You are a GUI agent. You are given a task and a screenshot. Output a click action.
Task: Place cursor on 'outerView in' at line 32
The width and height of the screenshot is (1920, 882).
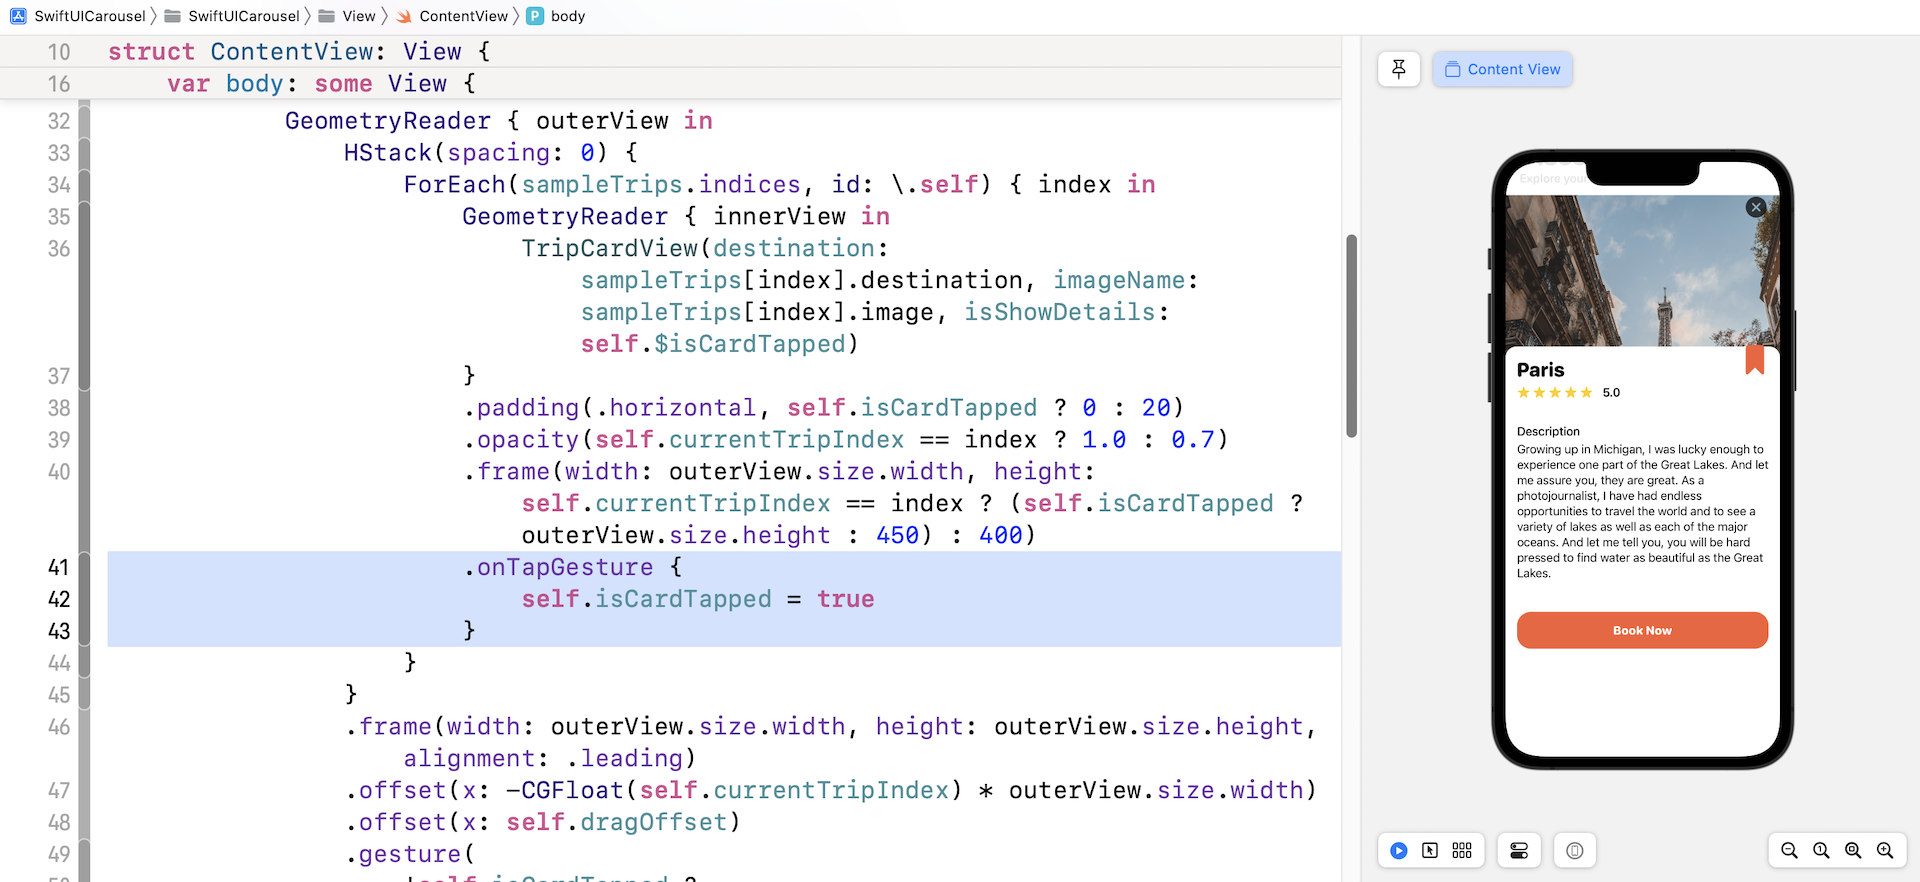click(x=624, y=121)
